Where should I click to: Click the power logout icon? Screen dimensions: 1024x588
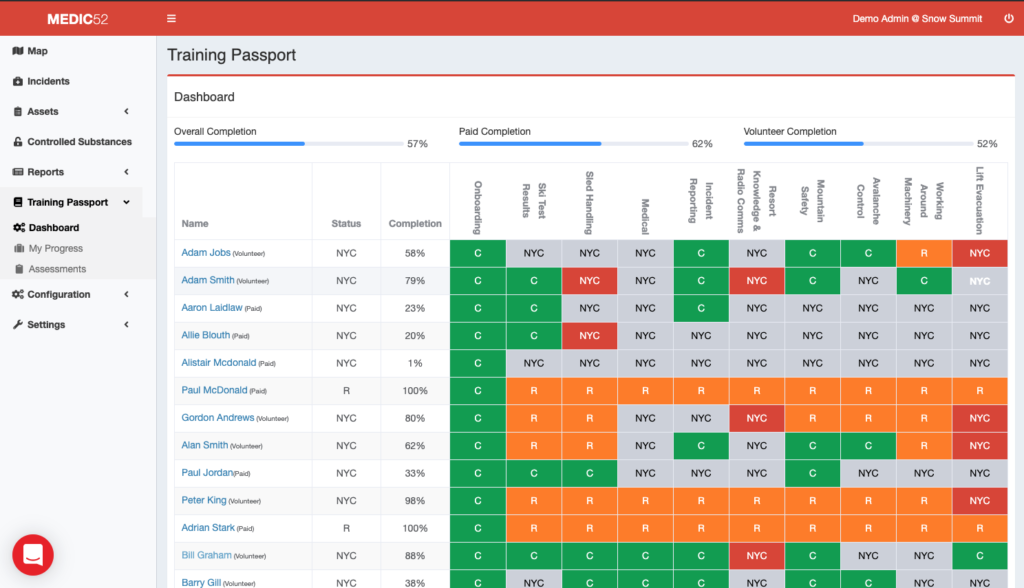[1007, 18]
